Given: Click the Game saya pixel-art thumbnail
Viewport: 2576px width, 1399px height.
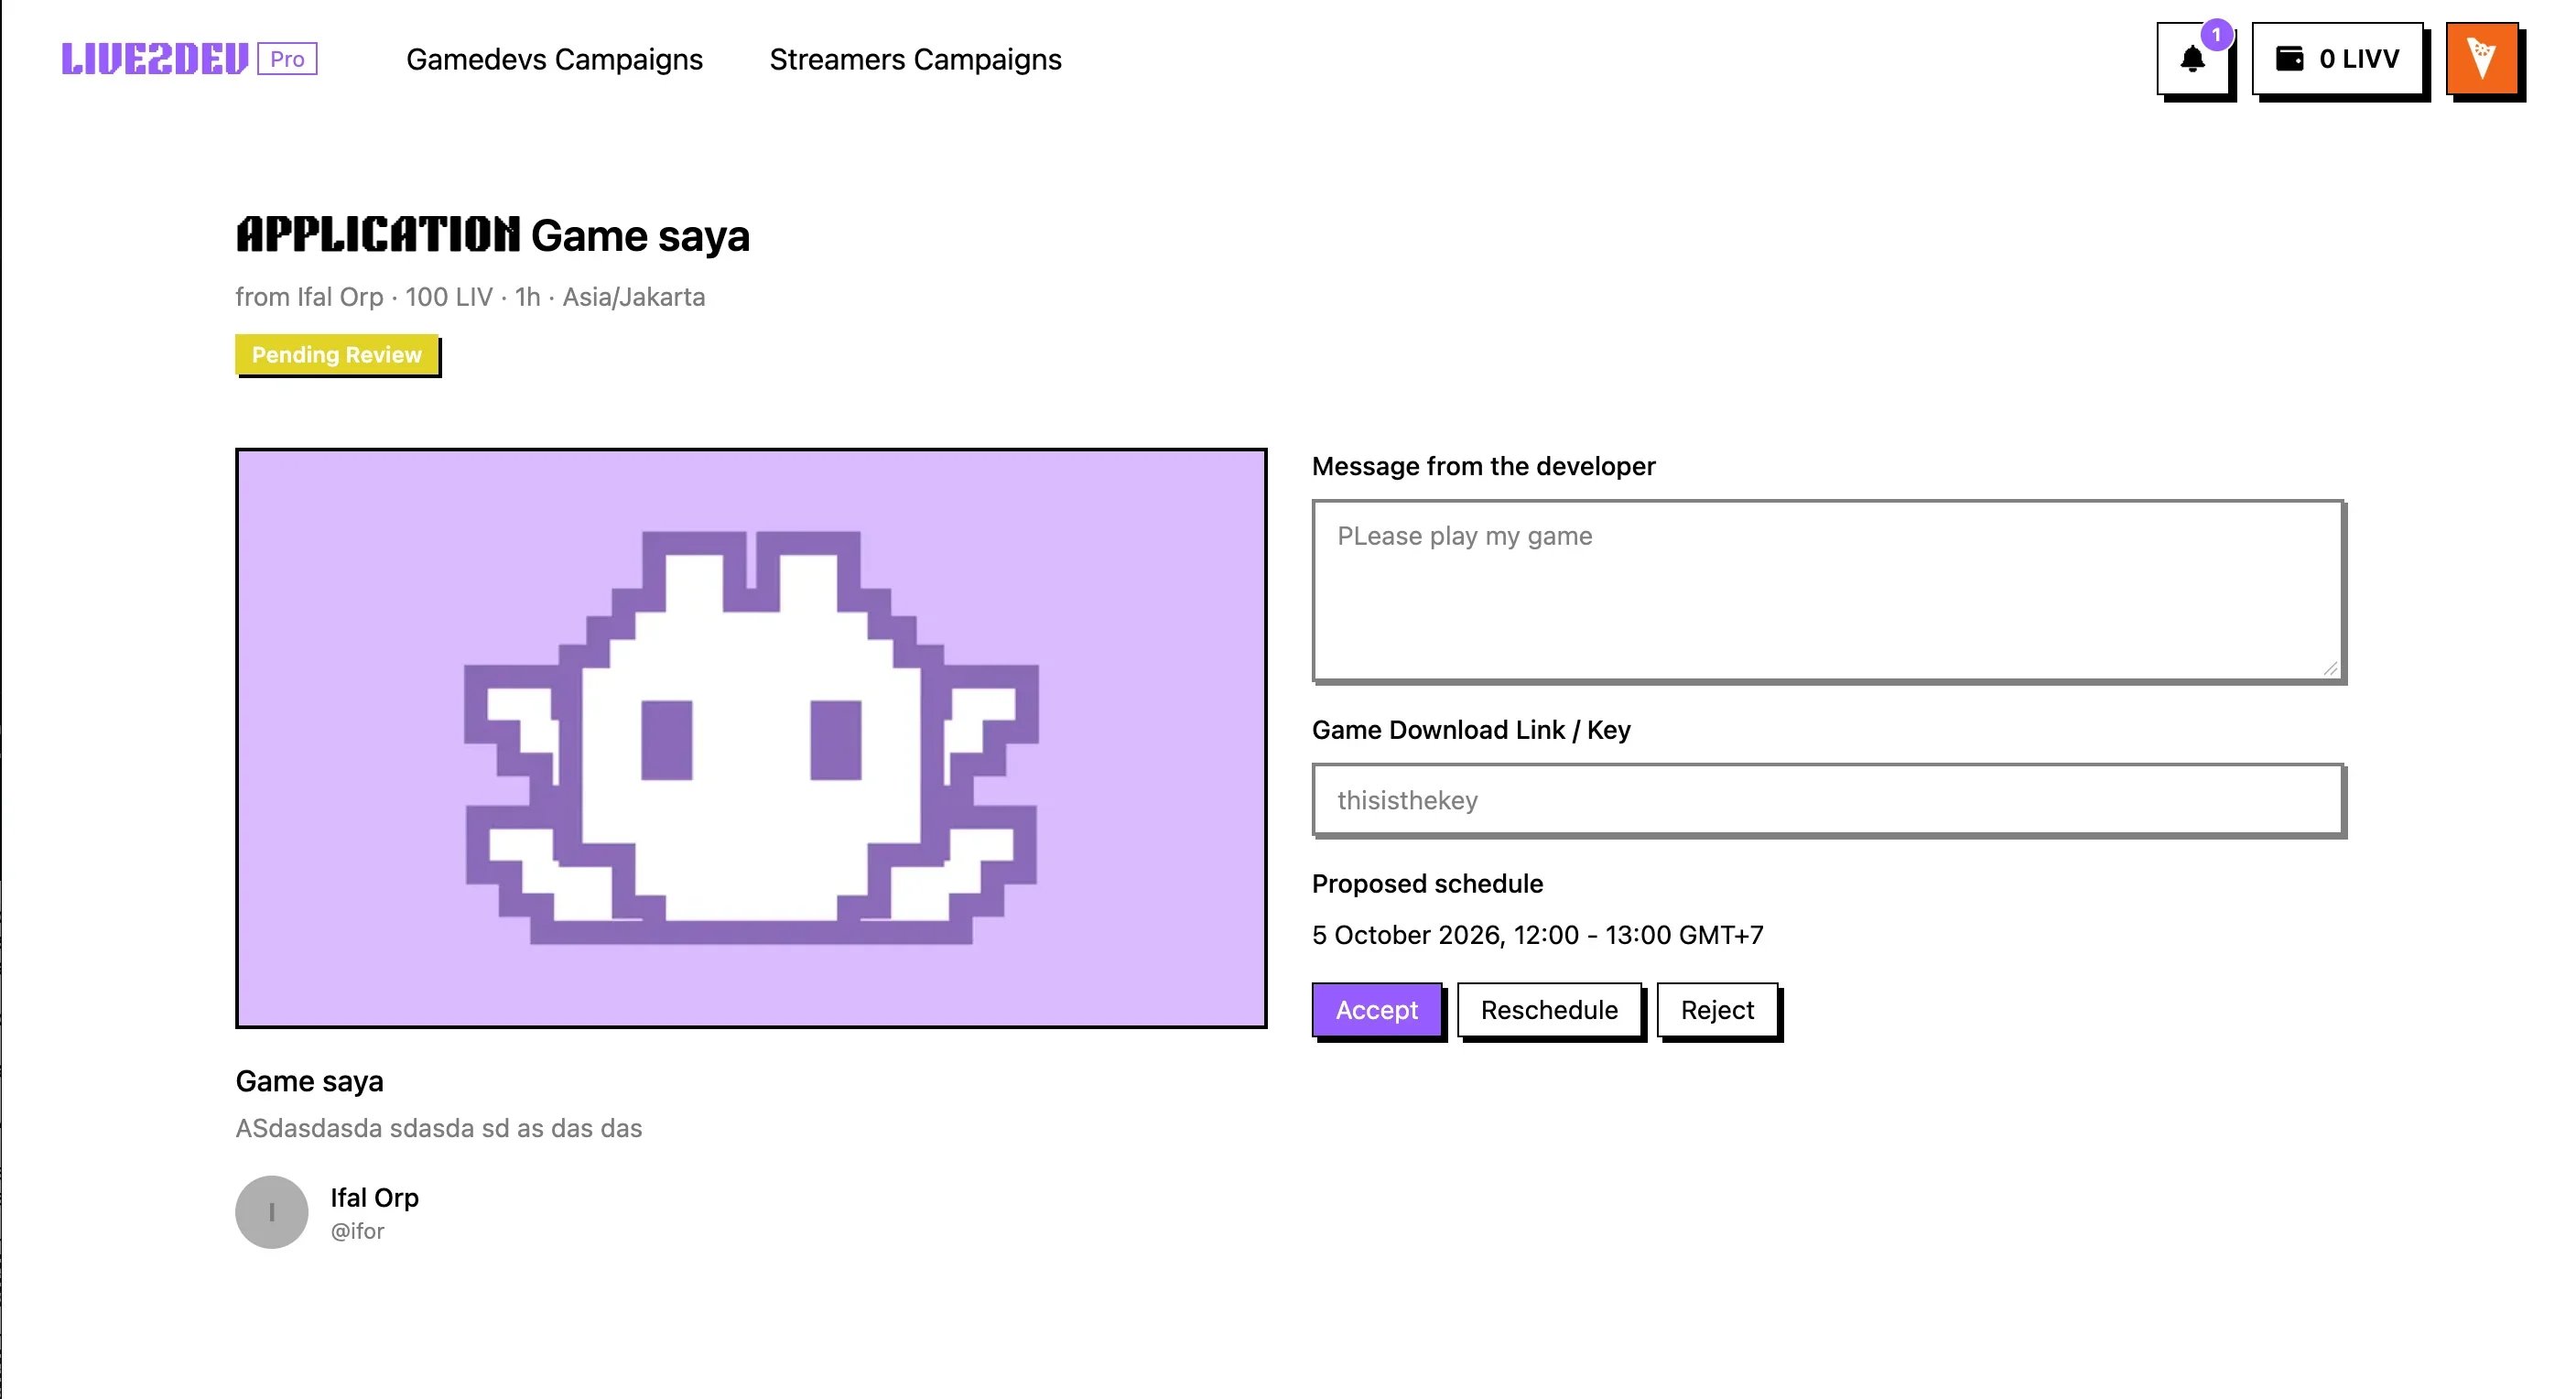Looking at the screenshot, I should point(751,738).
